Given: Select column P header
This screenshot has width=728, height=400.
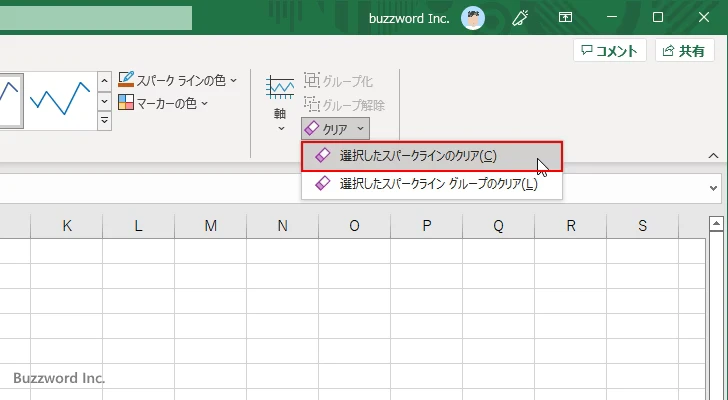Looking at the screenshot, I should click(426, 226).
